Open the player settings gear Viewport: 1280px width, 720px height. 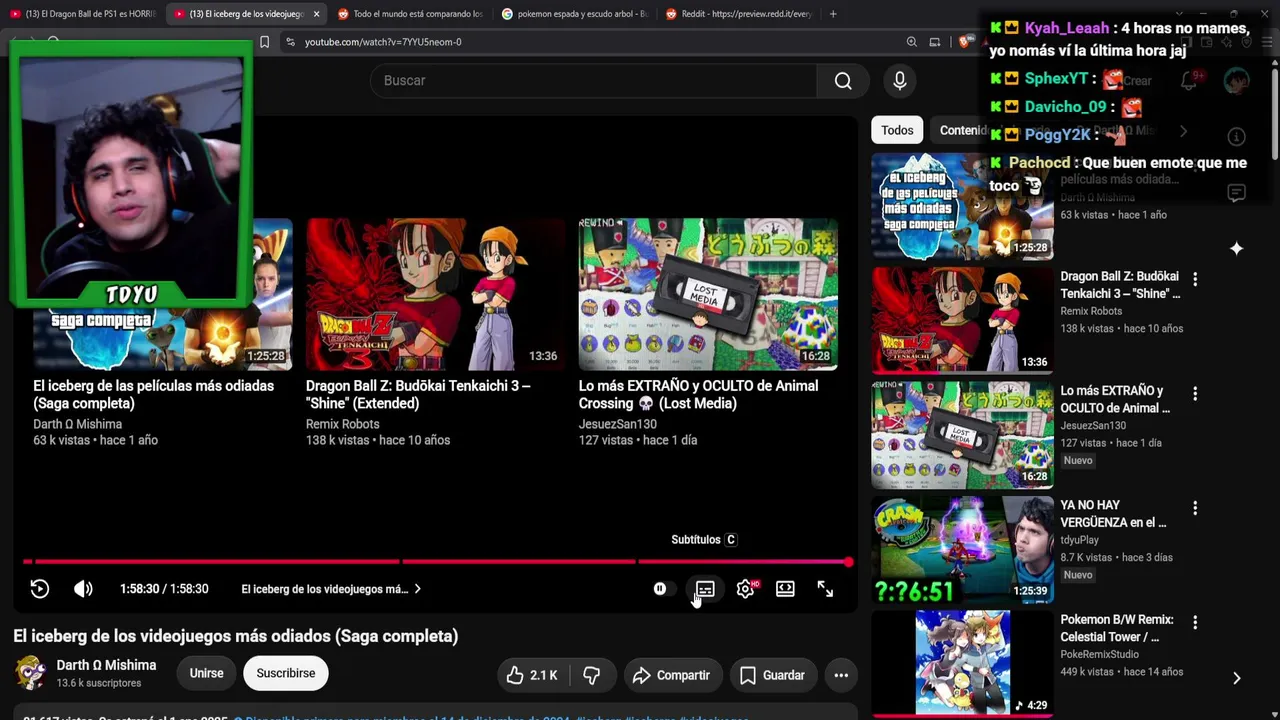click(x=745, y=589)
